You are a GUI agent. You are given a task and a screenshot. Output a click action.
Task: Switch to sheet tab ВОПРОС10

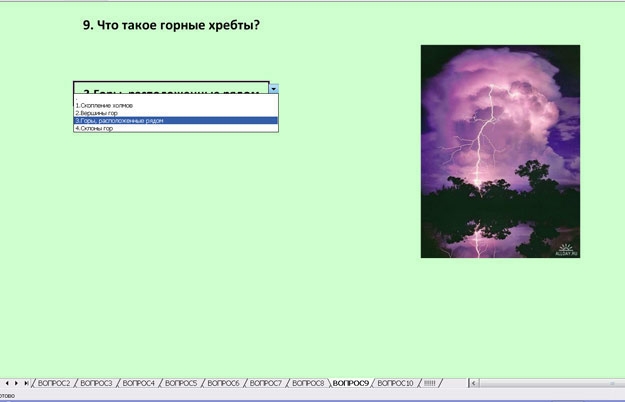(395, 383)
